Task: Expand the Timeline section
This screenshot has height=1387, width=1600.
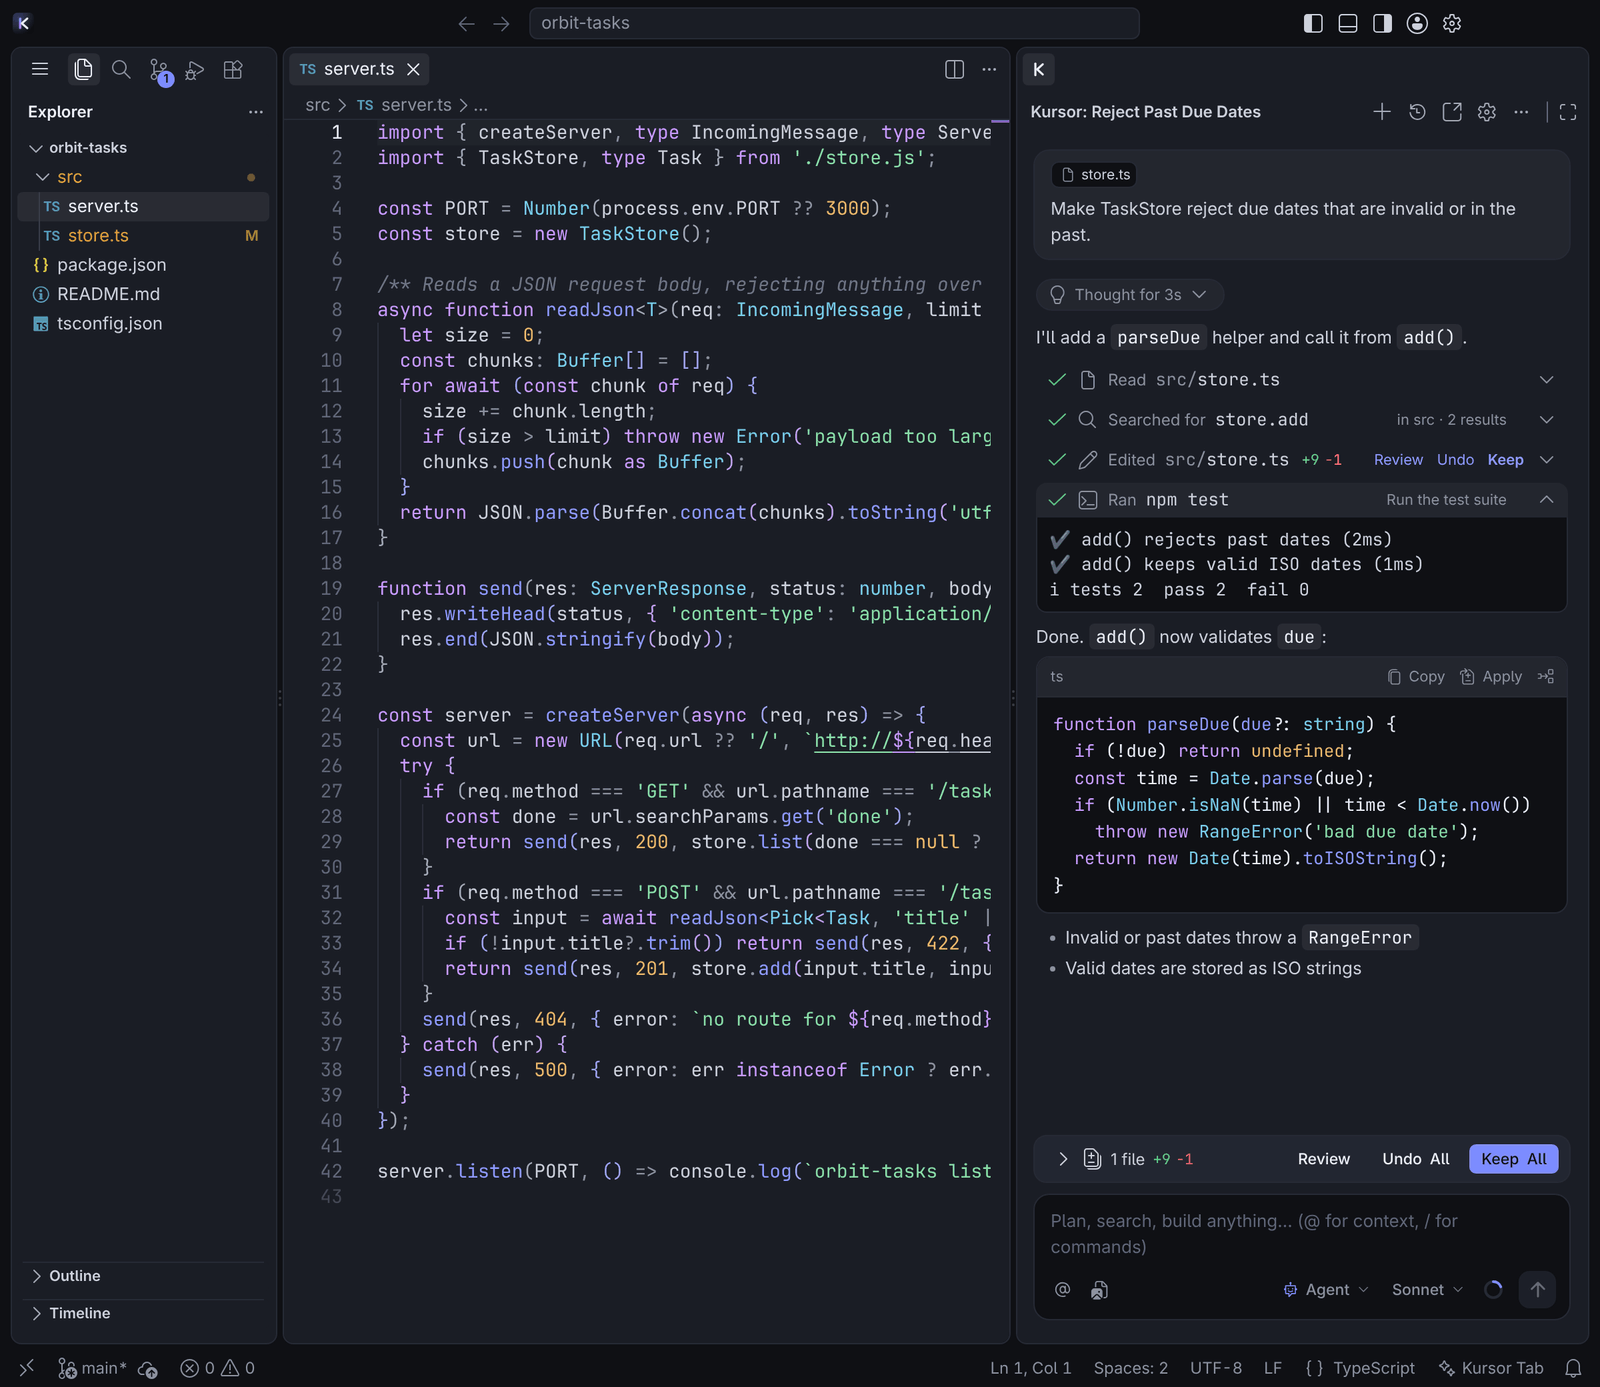Action: pyautogui.click(x=144, y=1313)
